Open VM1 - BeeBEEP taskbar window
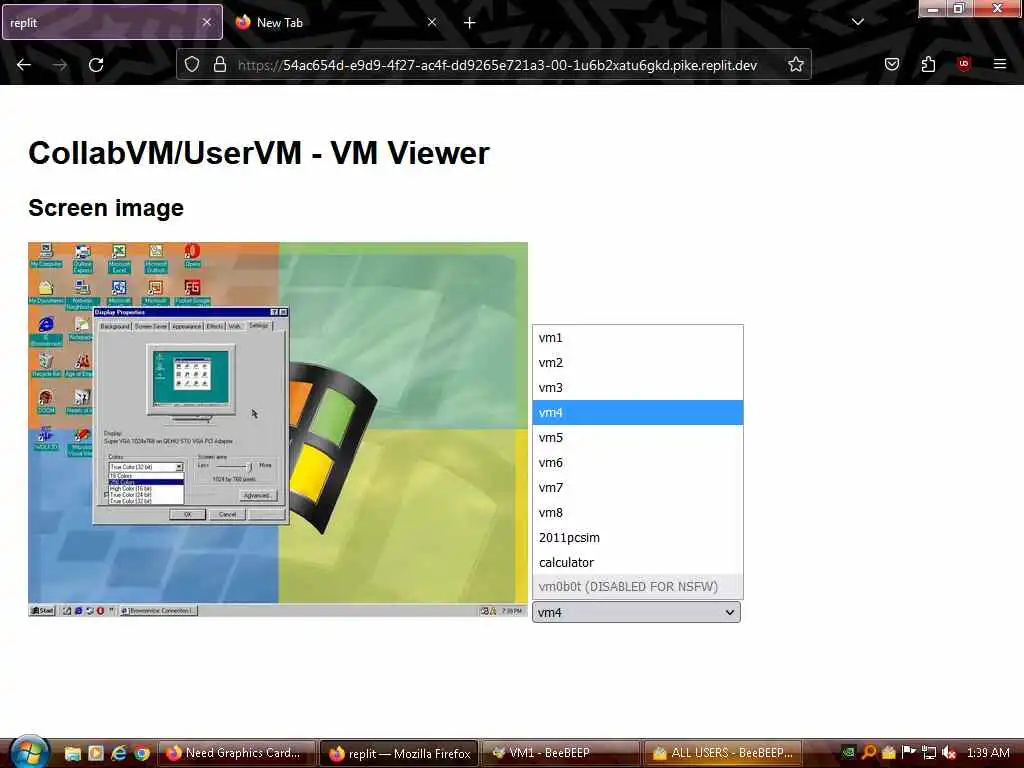The width and height of the screenshot is (1024, 768). click(561, 753)
